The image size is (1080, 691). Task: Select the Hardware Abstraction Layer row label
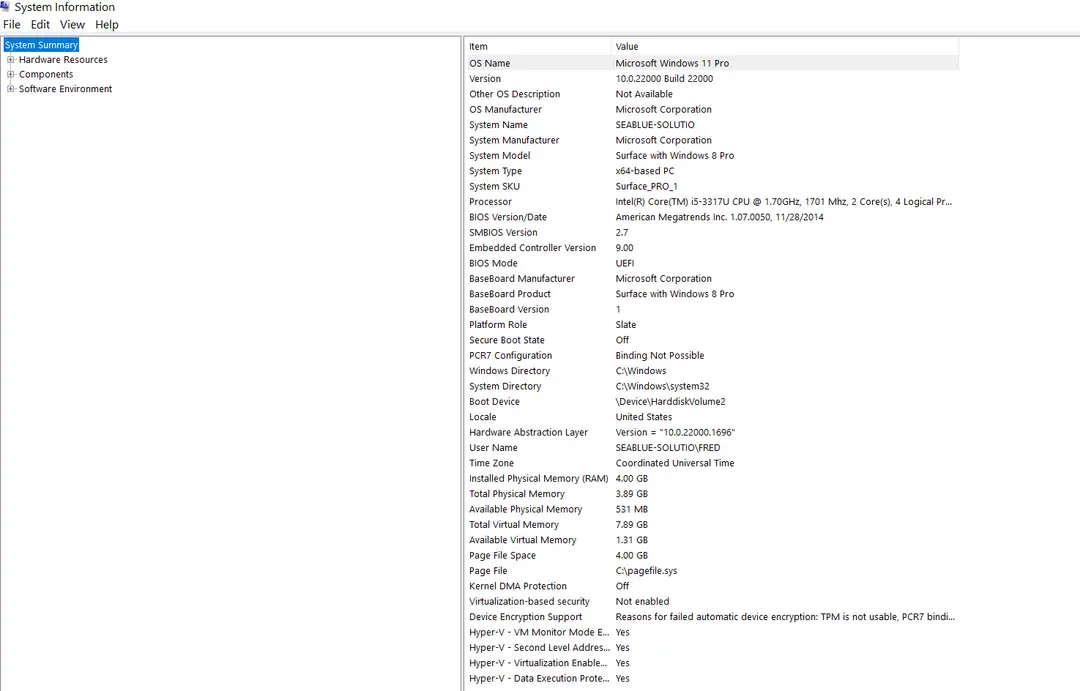pyautogui.click(x=528, y=433)
